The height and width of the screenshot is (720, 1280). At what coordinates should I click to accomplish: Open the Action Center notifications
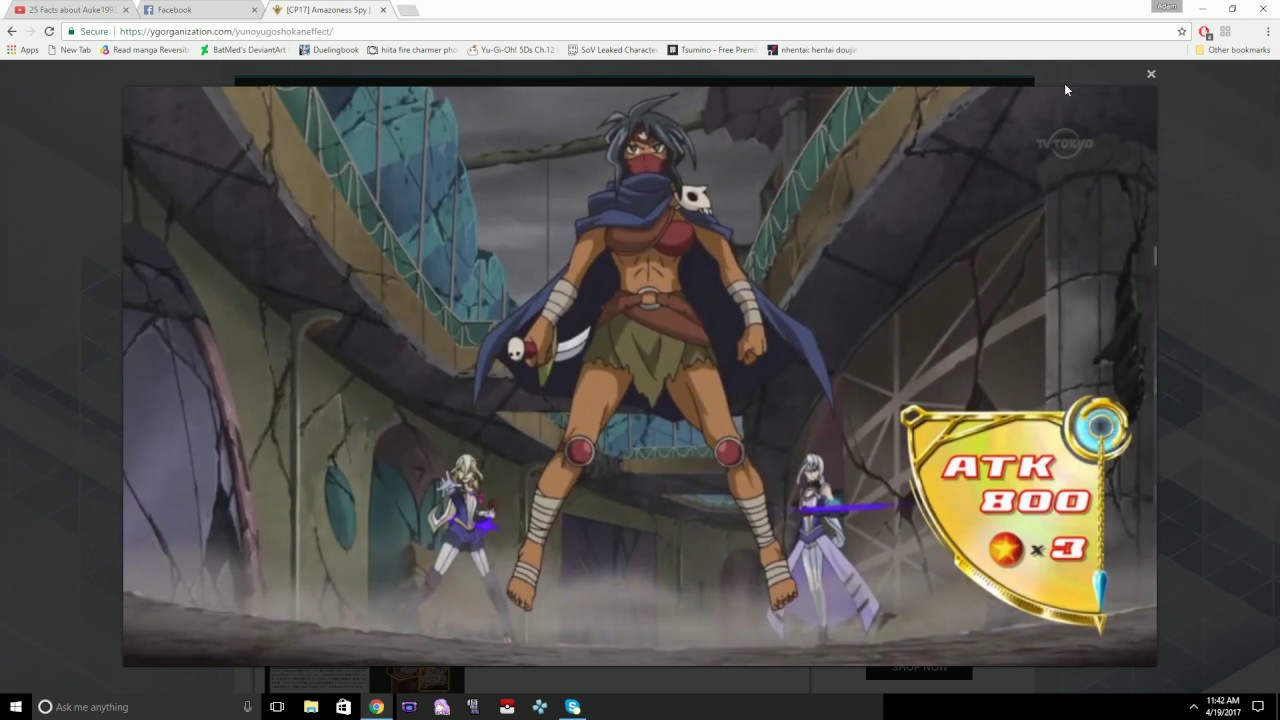point(1258,707)
